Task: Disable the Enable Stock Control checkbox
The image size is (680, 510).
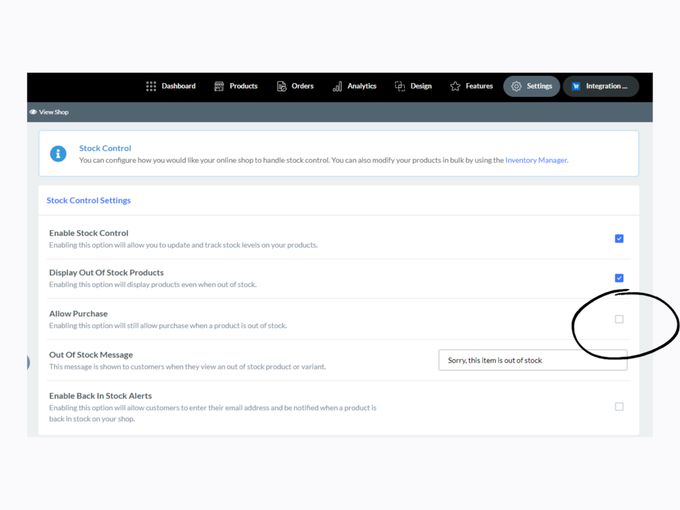Action: 619,239
